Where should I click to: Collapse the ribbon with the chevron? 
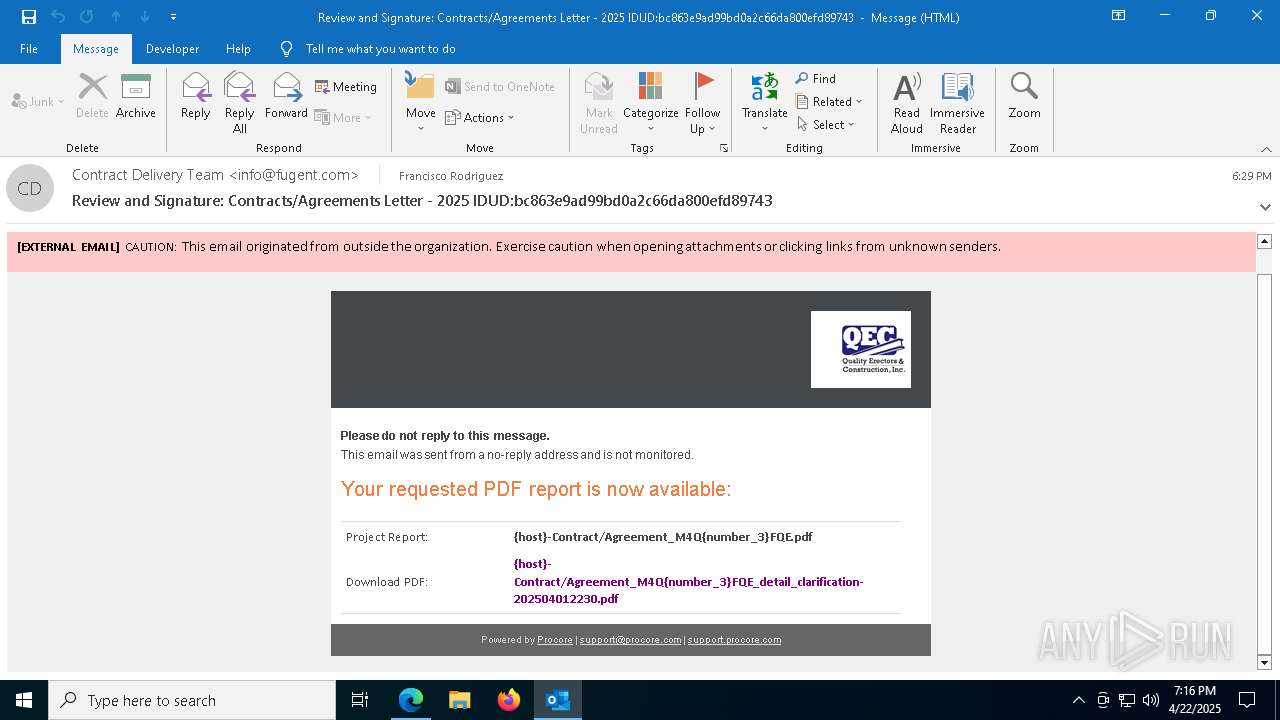pos(1266,149)
